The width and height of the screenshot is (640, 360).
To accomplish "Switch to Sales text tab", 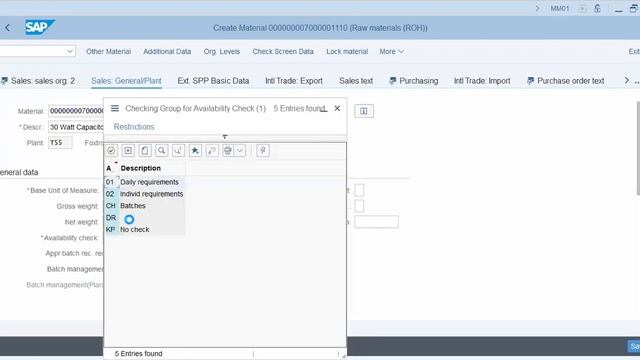I will pos(356,81).
